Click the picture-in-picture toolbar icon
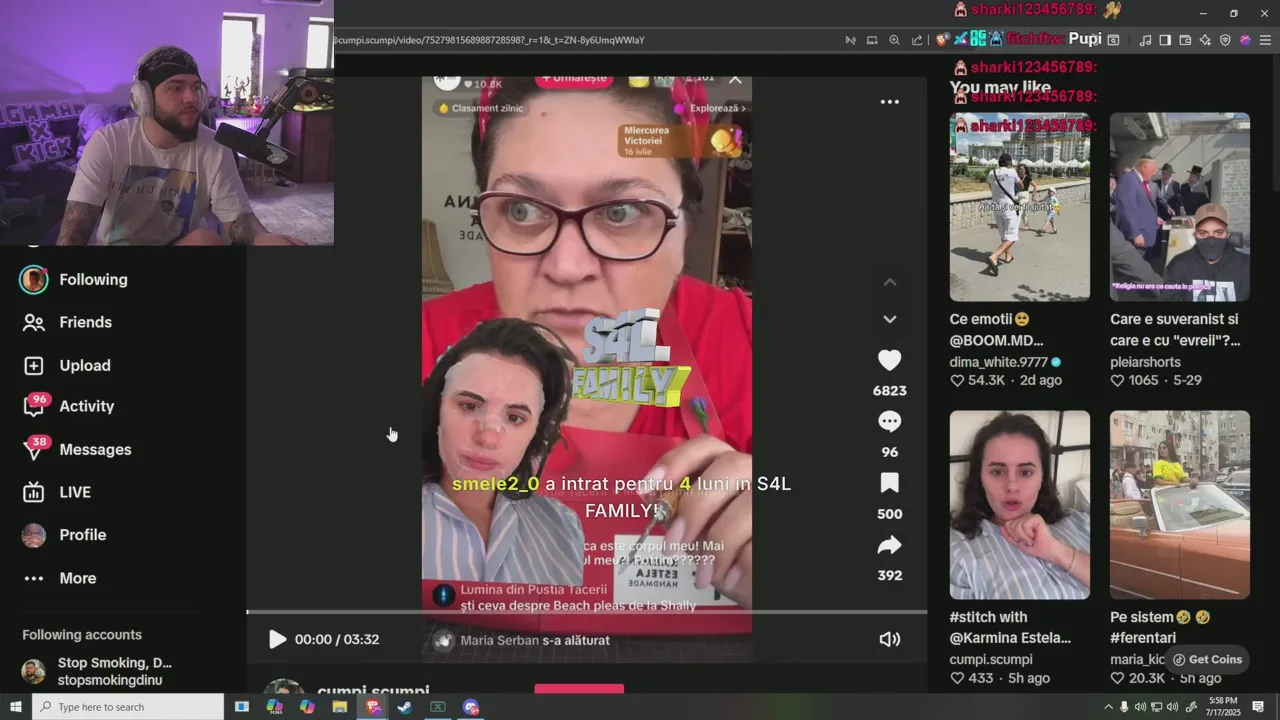This screenshot has height=720, width=1280. tap(872, 40)
